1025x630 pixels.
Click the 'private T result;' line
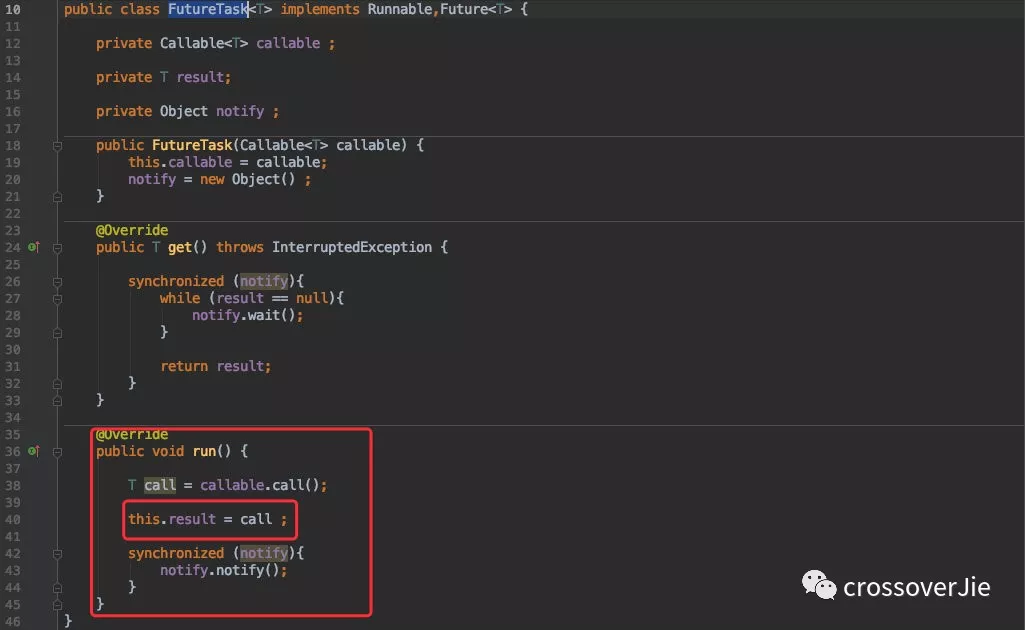click(163, 77)
